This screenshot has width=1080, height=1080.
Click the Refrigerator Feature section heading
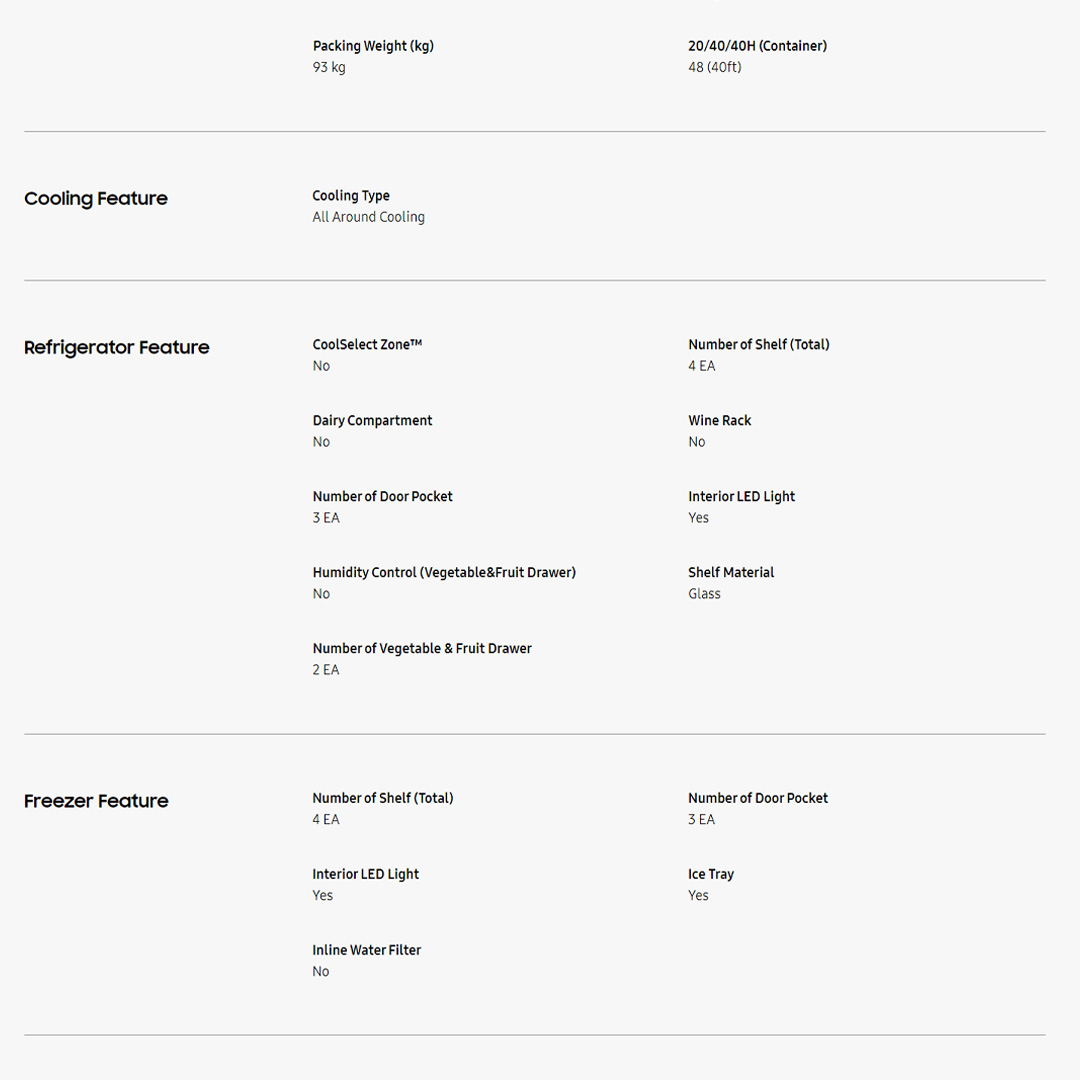[117, 348]
